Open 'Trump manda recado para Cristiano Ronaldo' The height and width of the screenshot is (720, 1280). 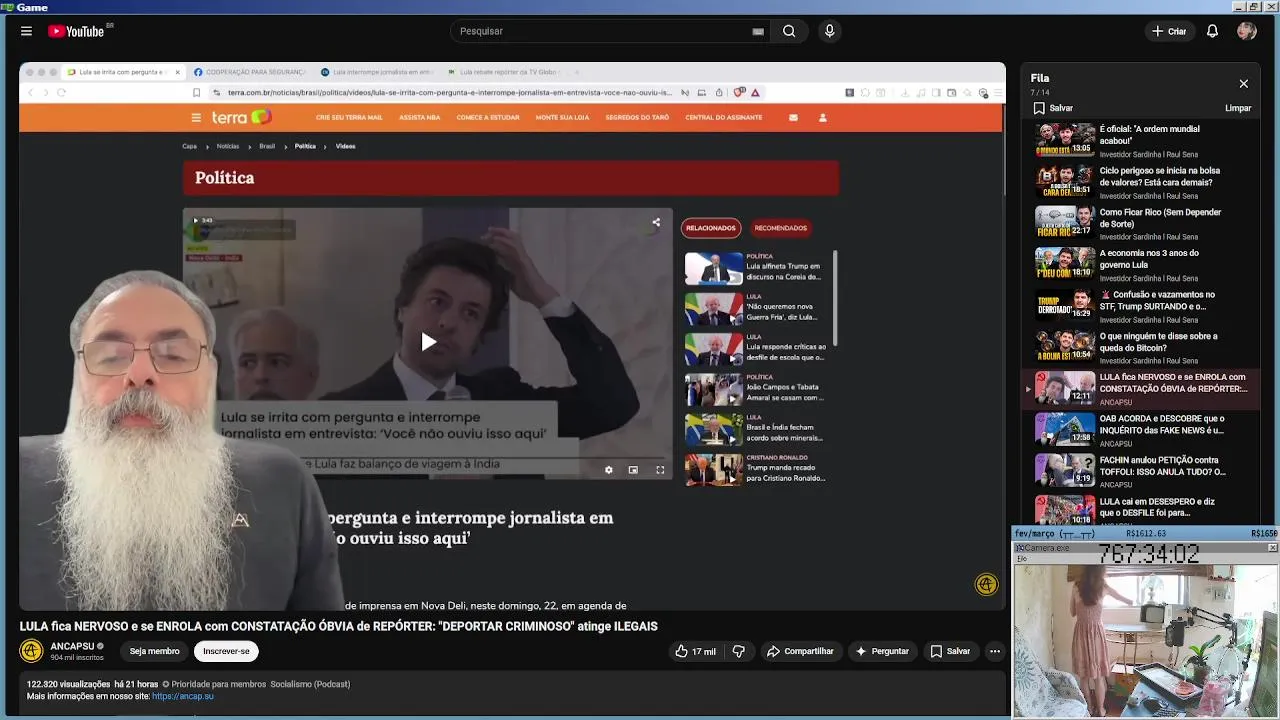click(x=754, y=470)
